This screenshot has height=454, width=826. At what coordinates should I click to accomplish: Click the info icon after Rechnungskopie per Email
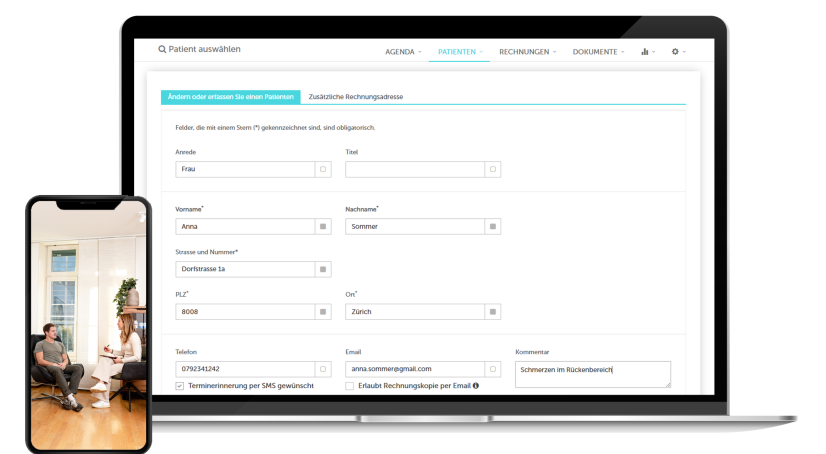tap(476, 385)
